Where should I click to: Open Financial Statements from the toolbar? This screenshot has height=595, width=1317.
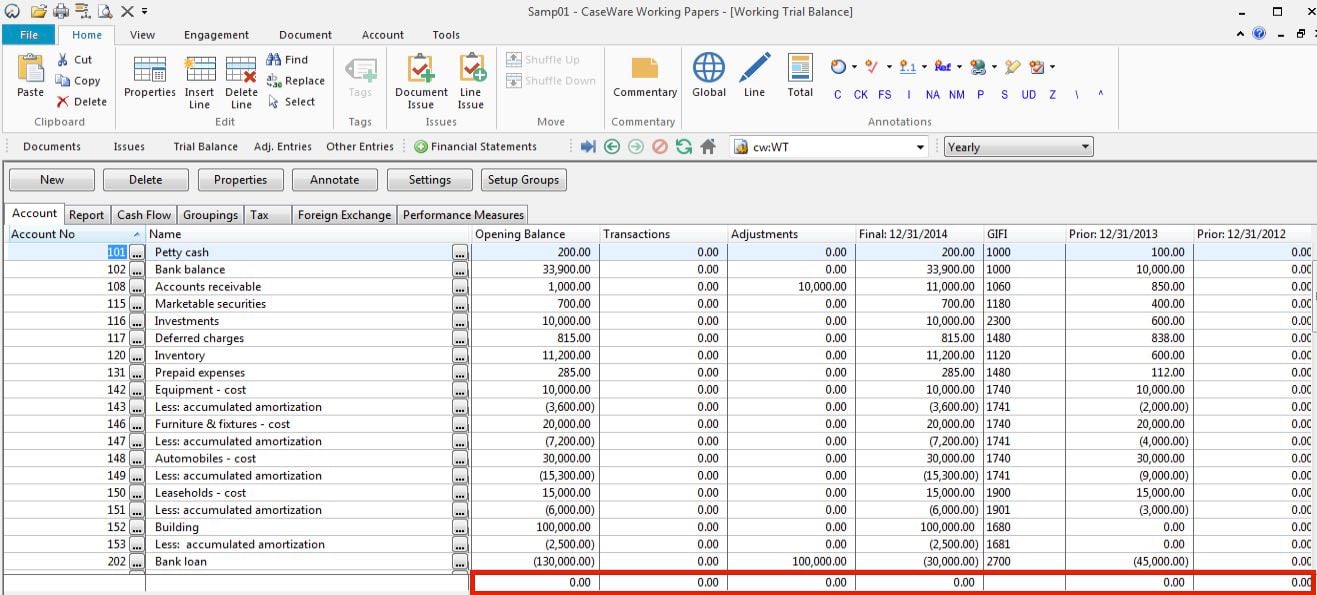[476, 146]
